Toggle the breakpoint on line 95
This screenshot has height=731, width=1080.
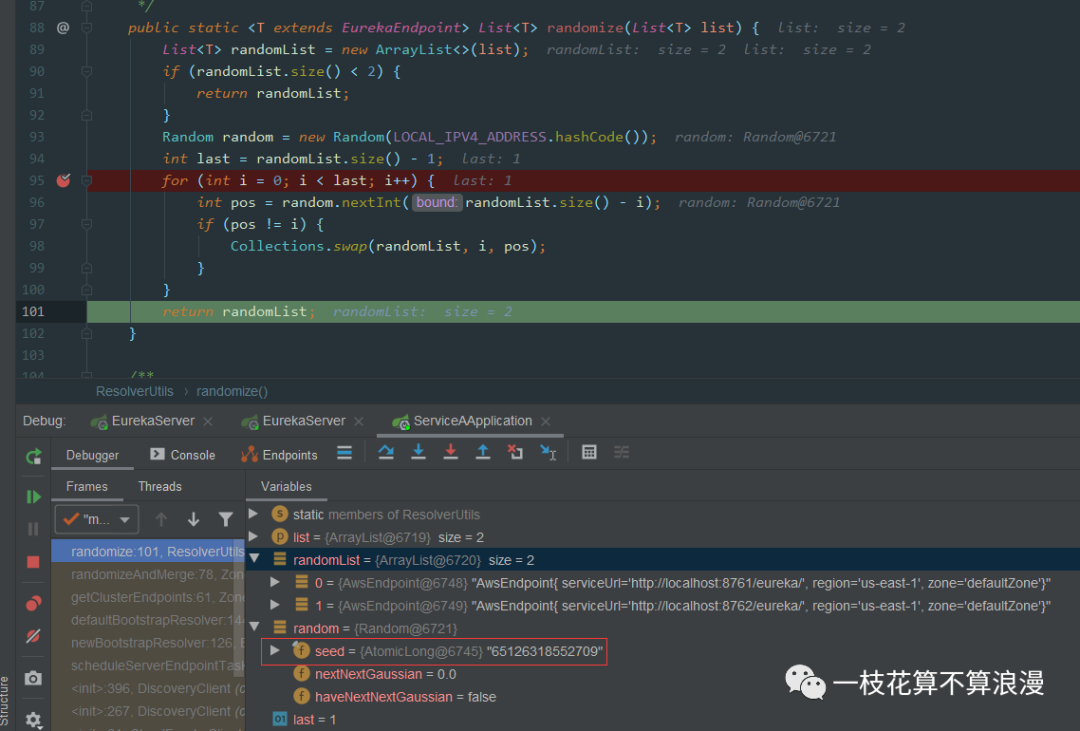click(63, 180)
